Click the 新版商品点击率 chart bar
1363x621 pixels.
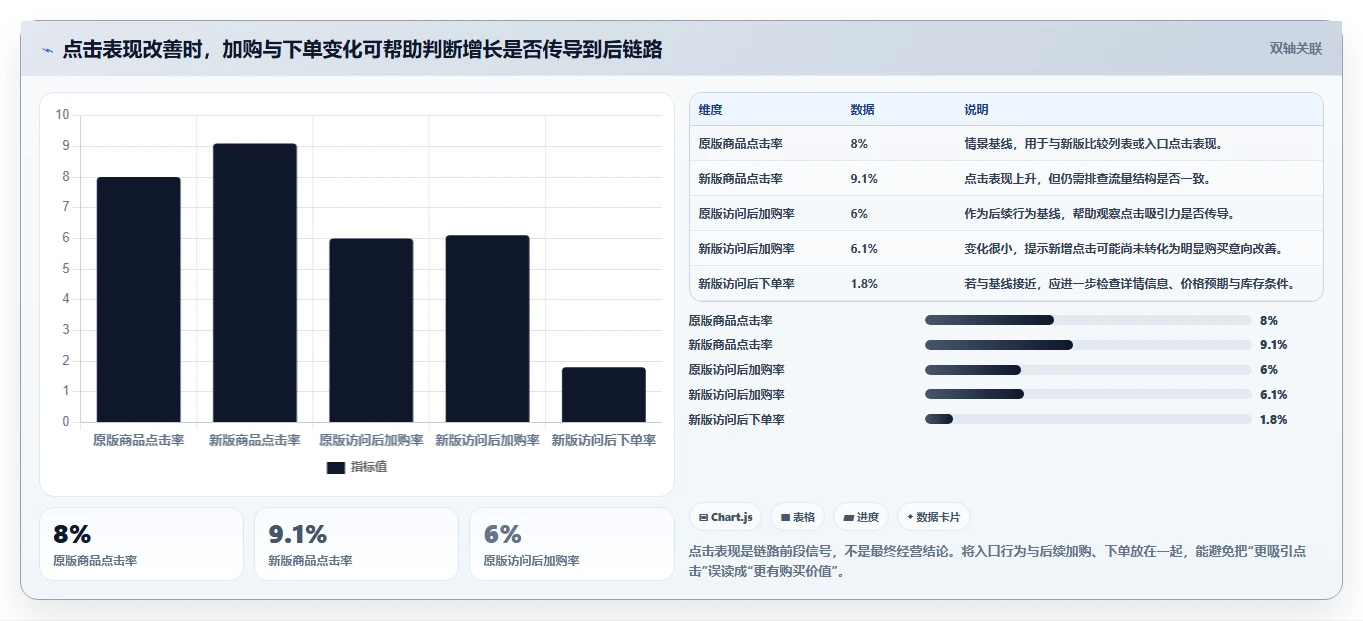[255, 283]
